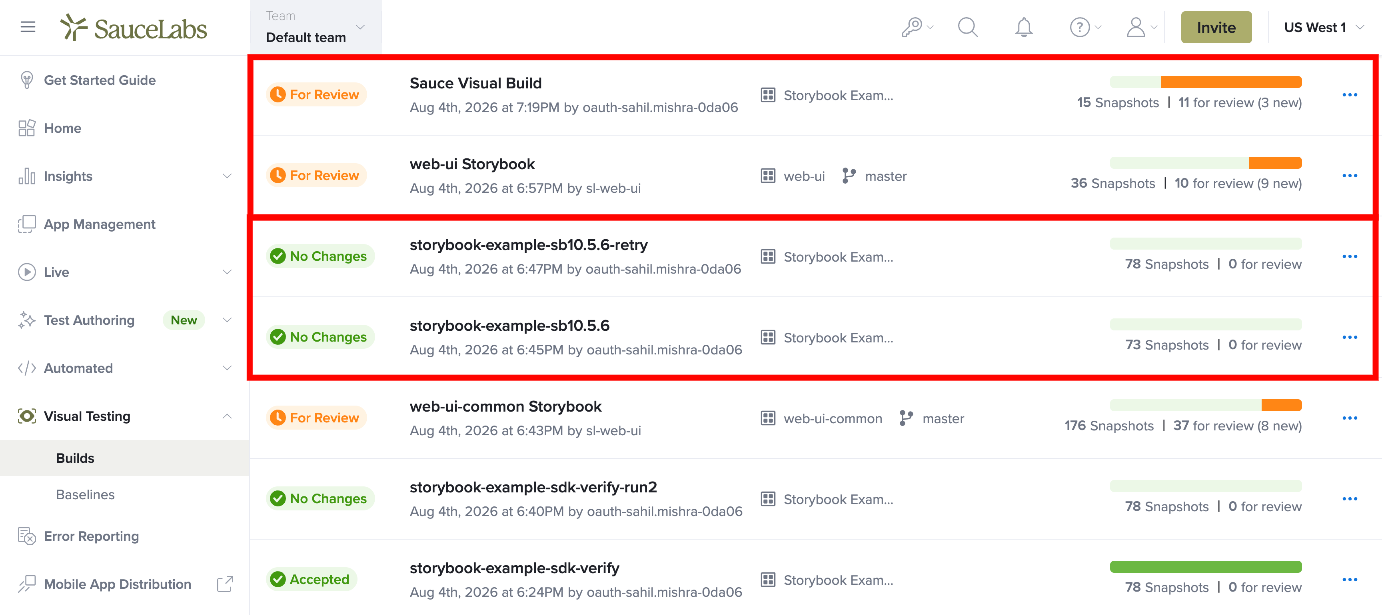1382x615 pixels.
Task: Click the access key icon
Action: tap(917, 27)
